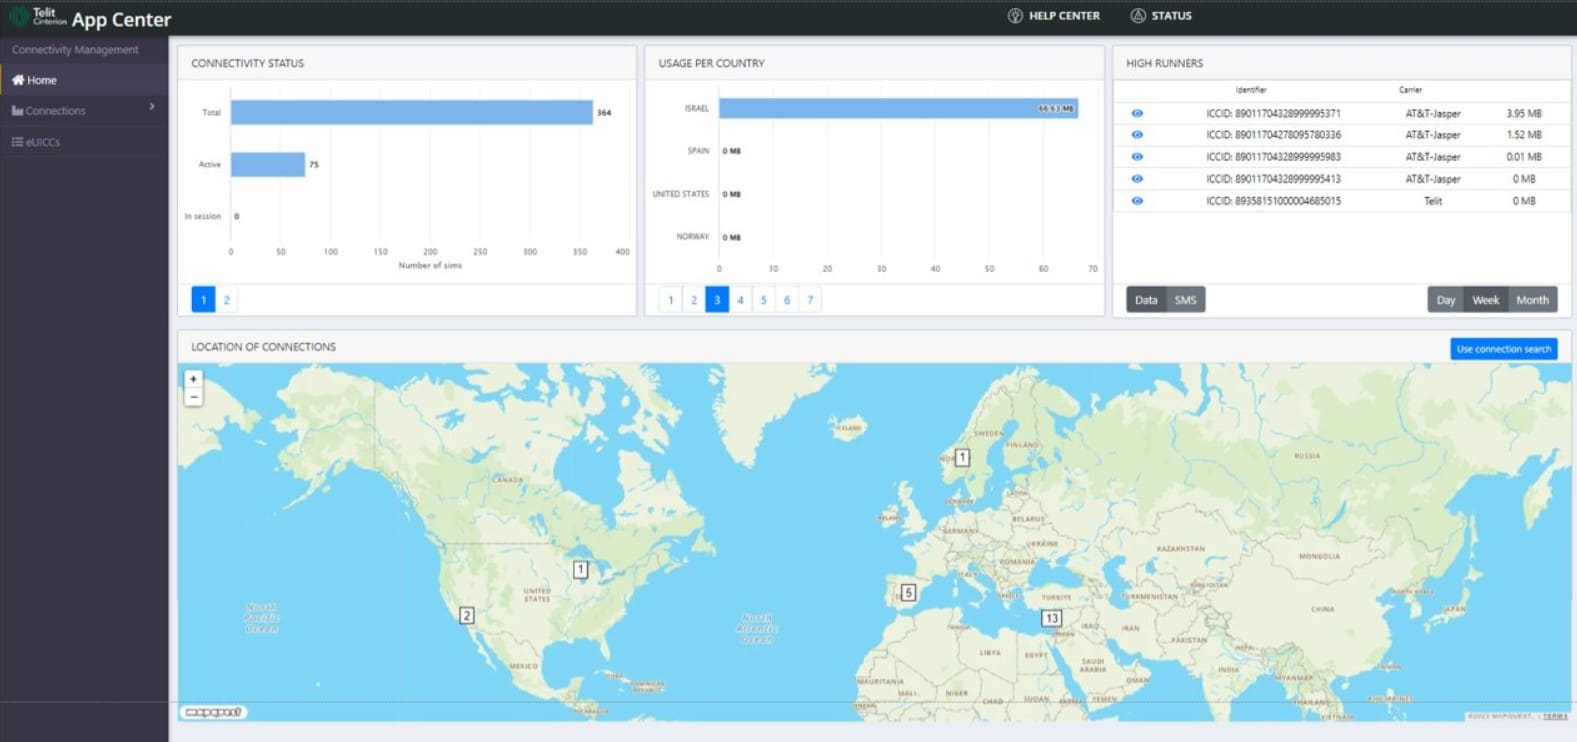Screen dimensions: 1577x742
Task: Set High Runners period to Day
Action: 1446,300
